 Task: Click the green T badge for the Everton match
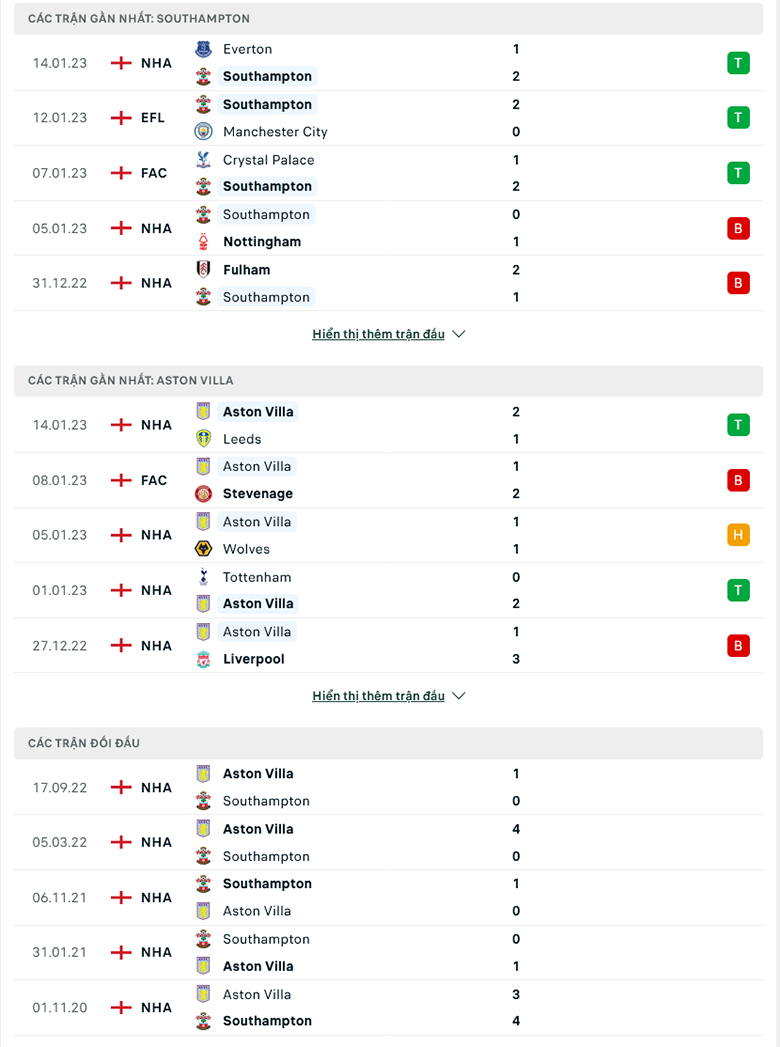(738, 62)
